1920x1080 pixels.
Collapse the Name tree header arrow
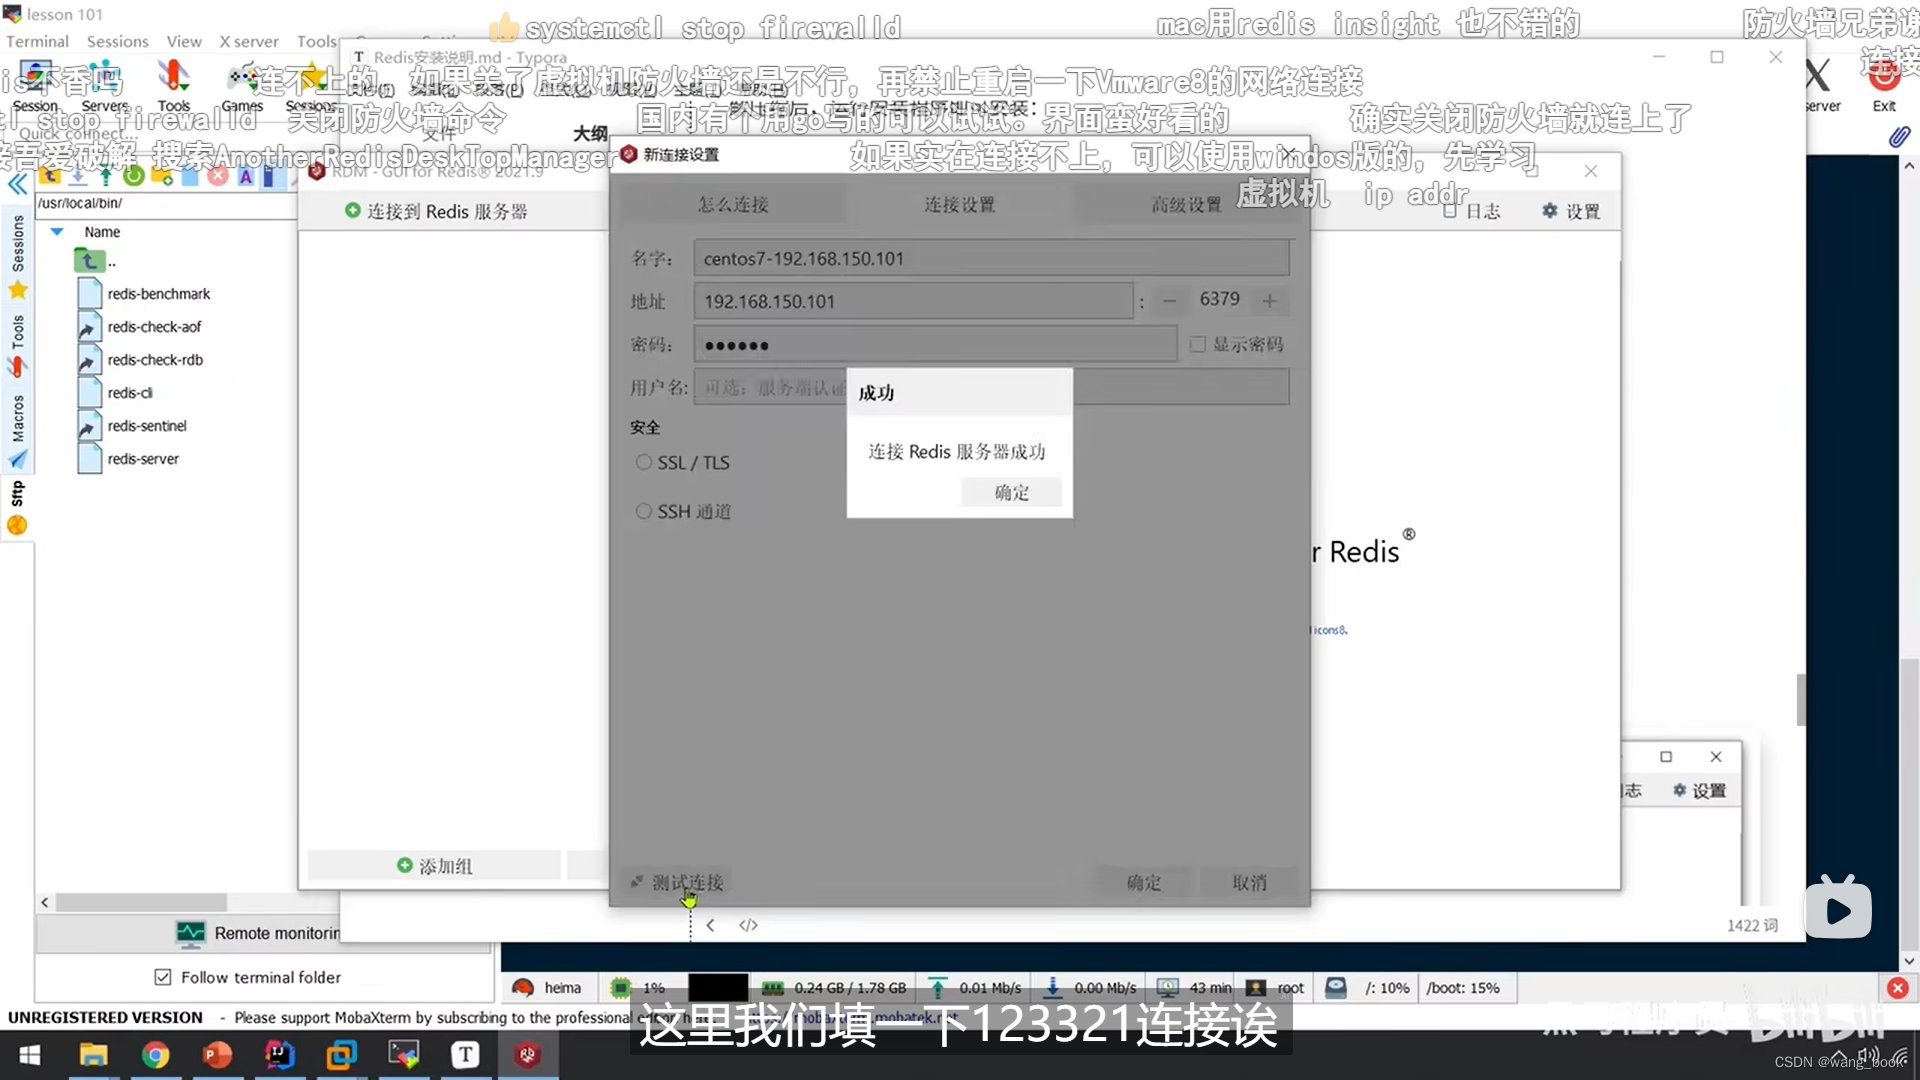(57, 231)
